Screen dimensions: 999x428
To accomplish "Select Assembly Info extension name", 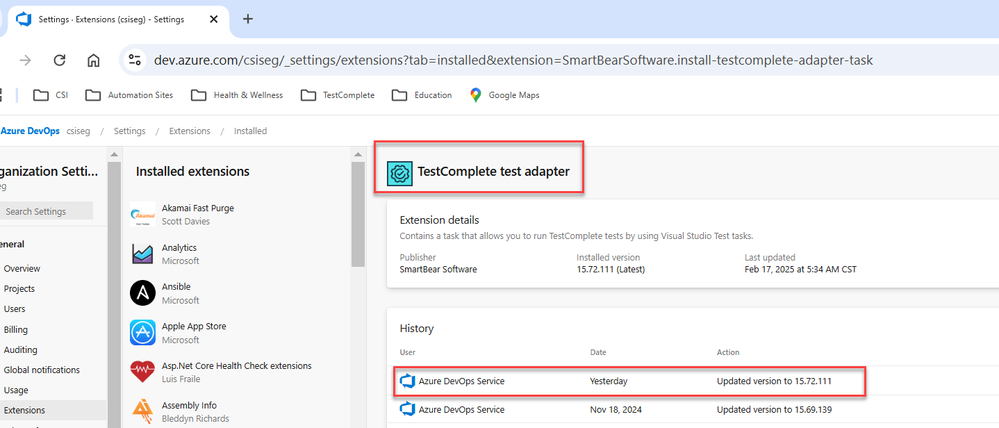I will (x=189, y=406).
